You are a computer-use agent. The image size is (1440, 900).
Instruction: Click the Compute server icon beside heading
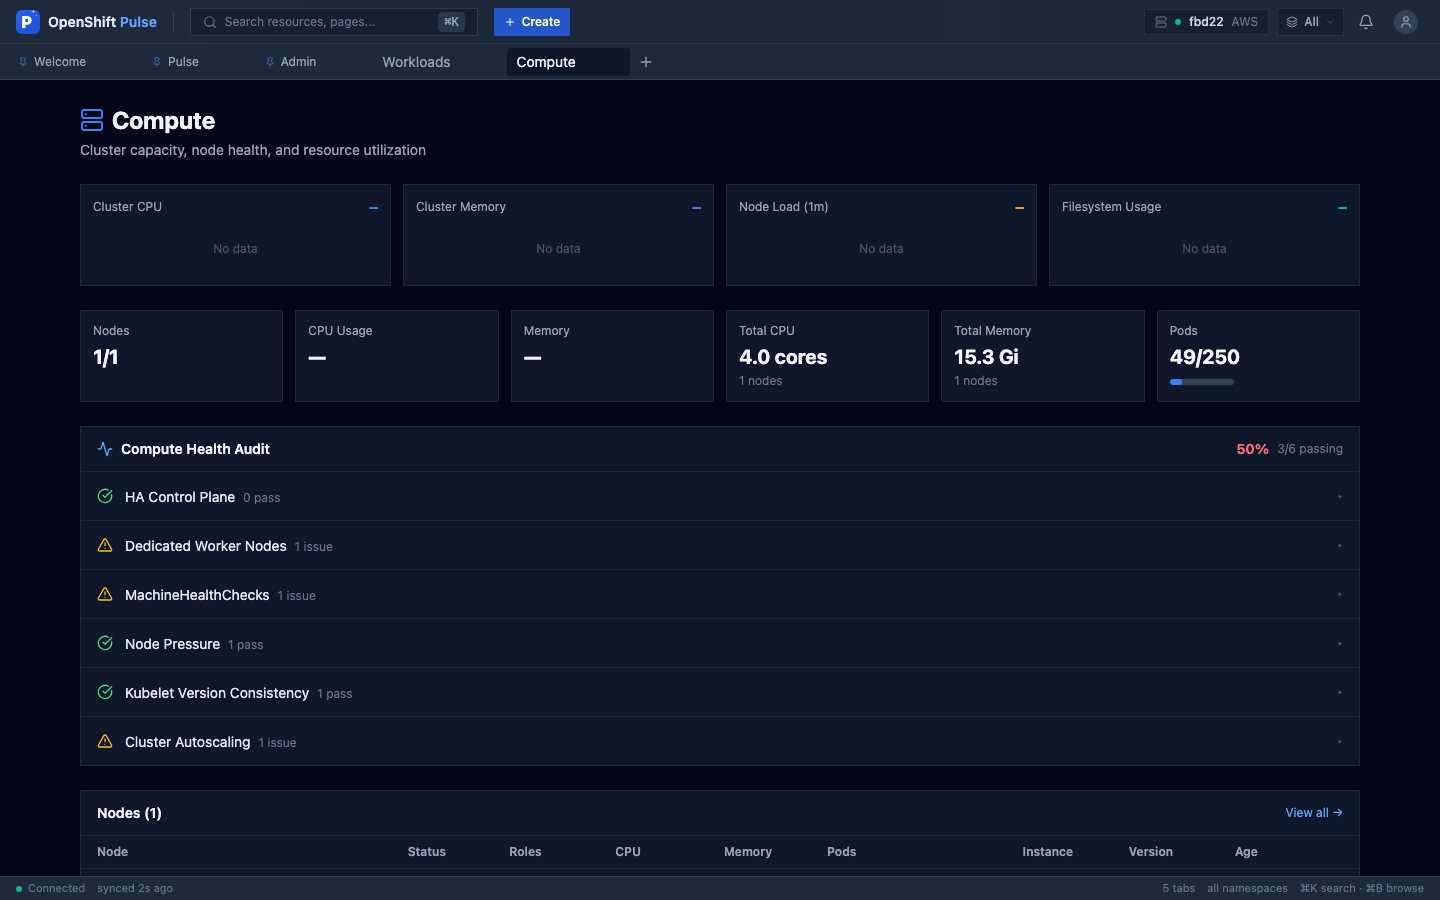coord(92,120)
